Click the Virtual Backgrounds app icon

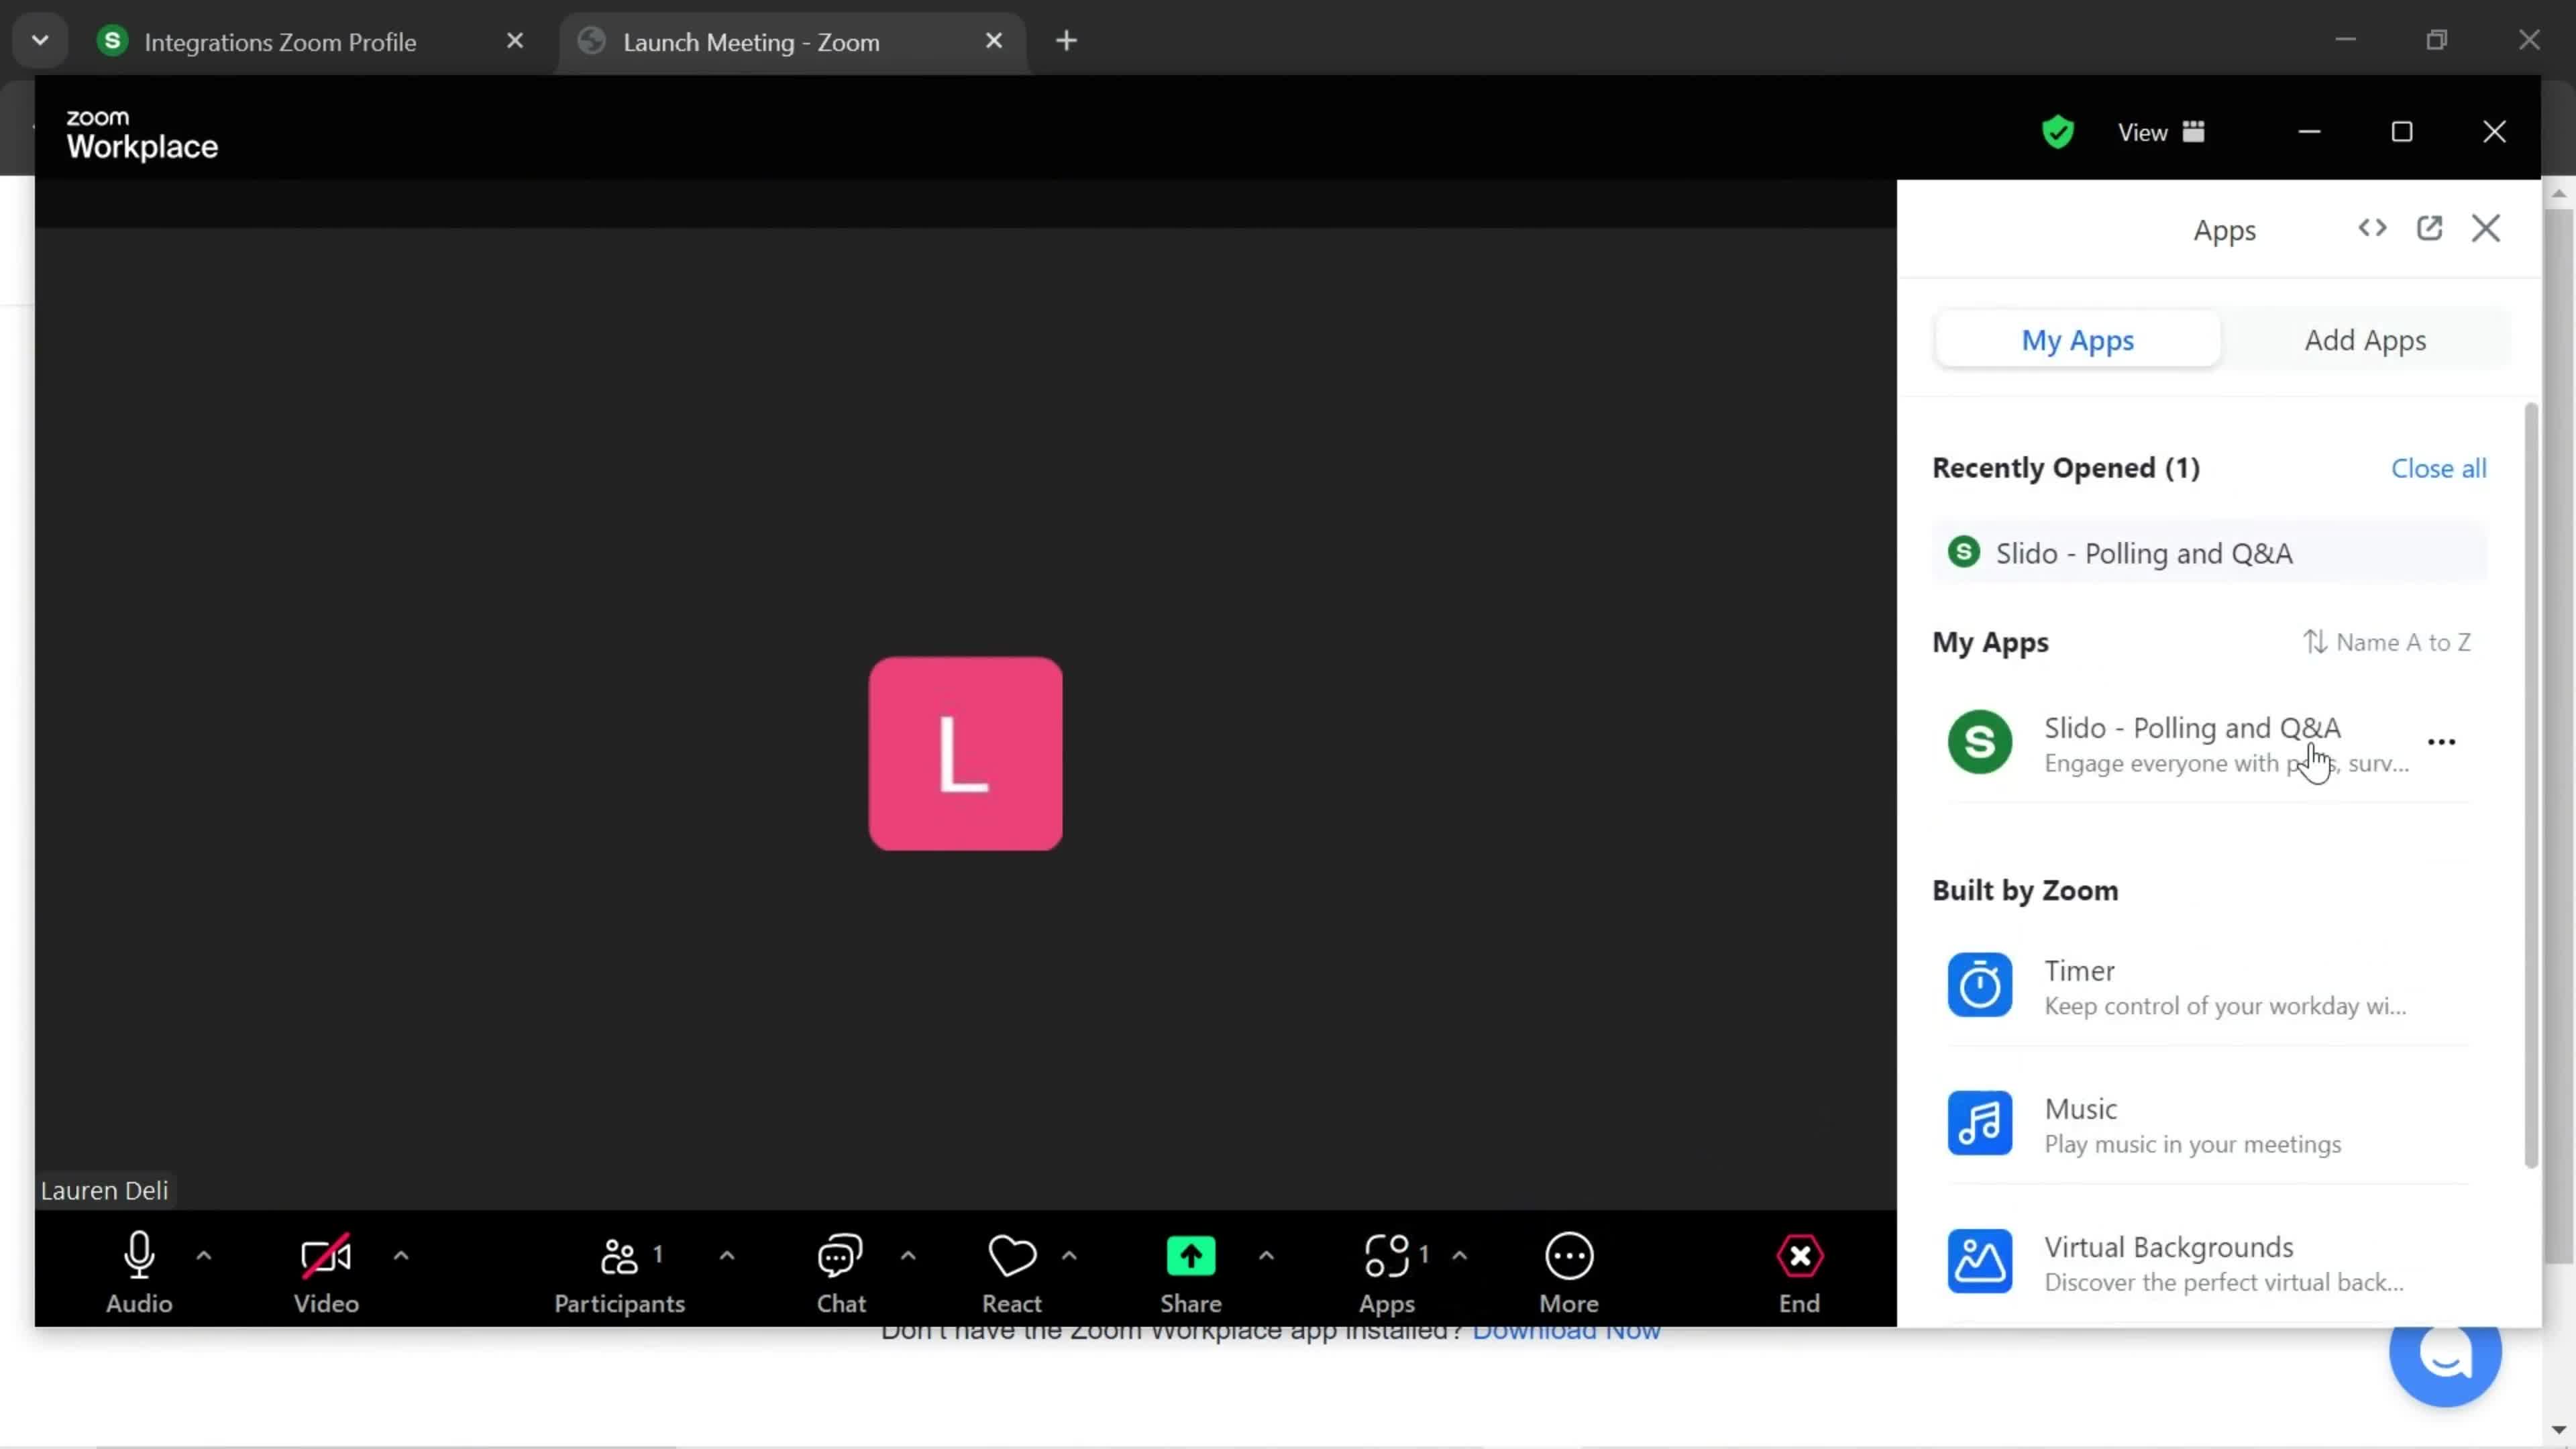pos(1980,1261)
